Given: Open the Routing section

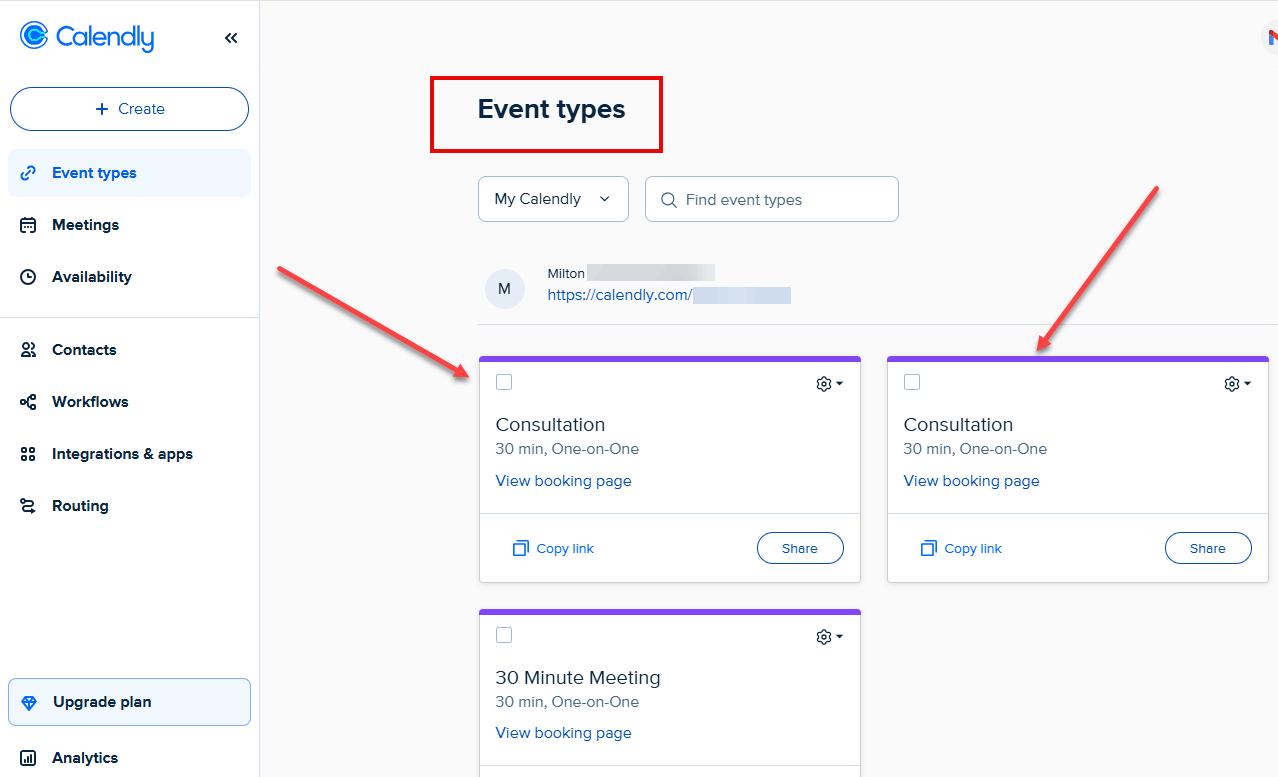Looking at the screenshot, I should pos(80,505).
